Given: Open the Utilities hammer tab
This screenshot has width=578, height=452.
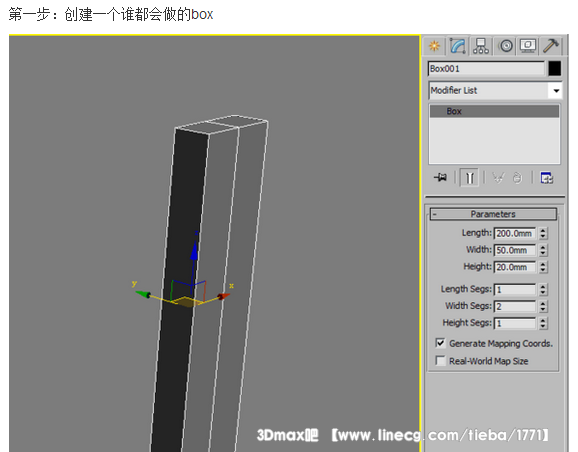Looking at the screenshot, I should pyautogui.click(x=551, y=46).
